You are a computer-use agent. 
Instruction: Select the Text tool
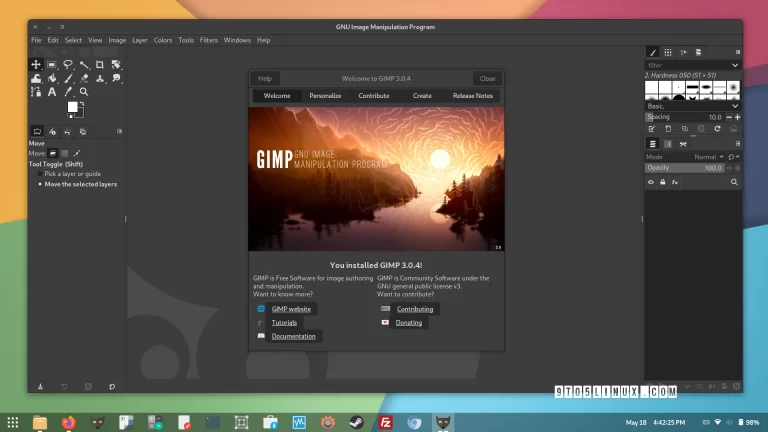52,91
